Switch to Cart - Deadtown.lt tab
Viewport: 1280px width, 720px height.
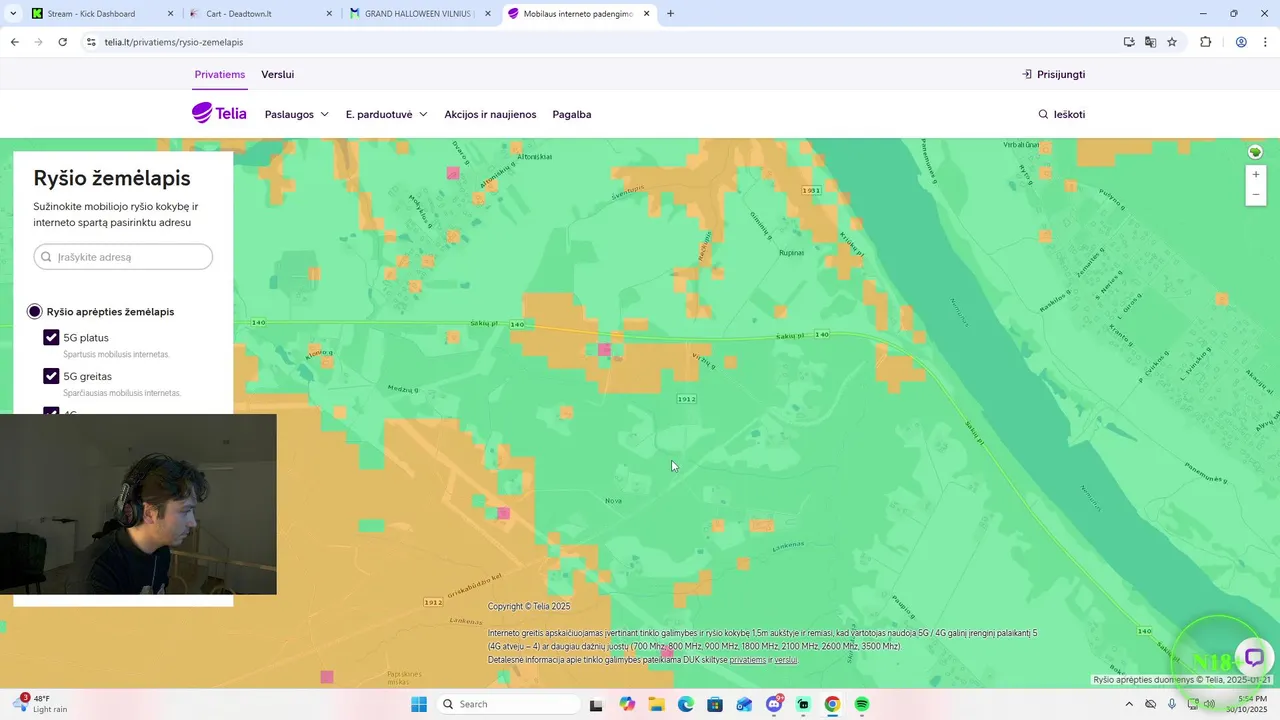260,14
